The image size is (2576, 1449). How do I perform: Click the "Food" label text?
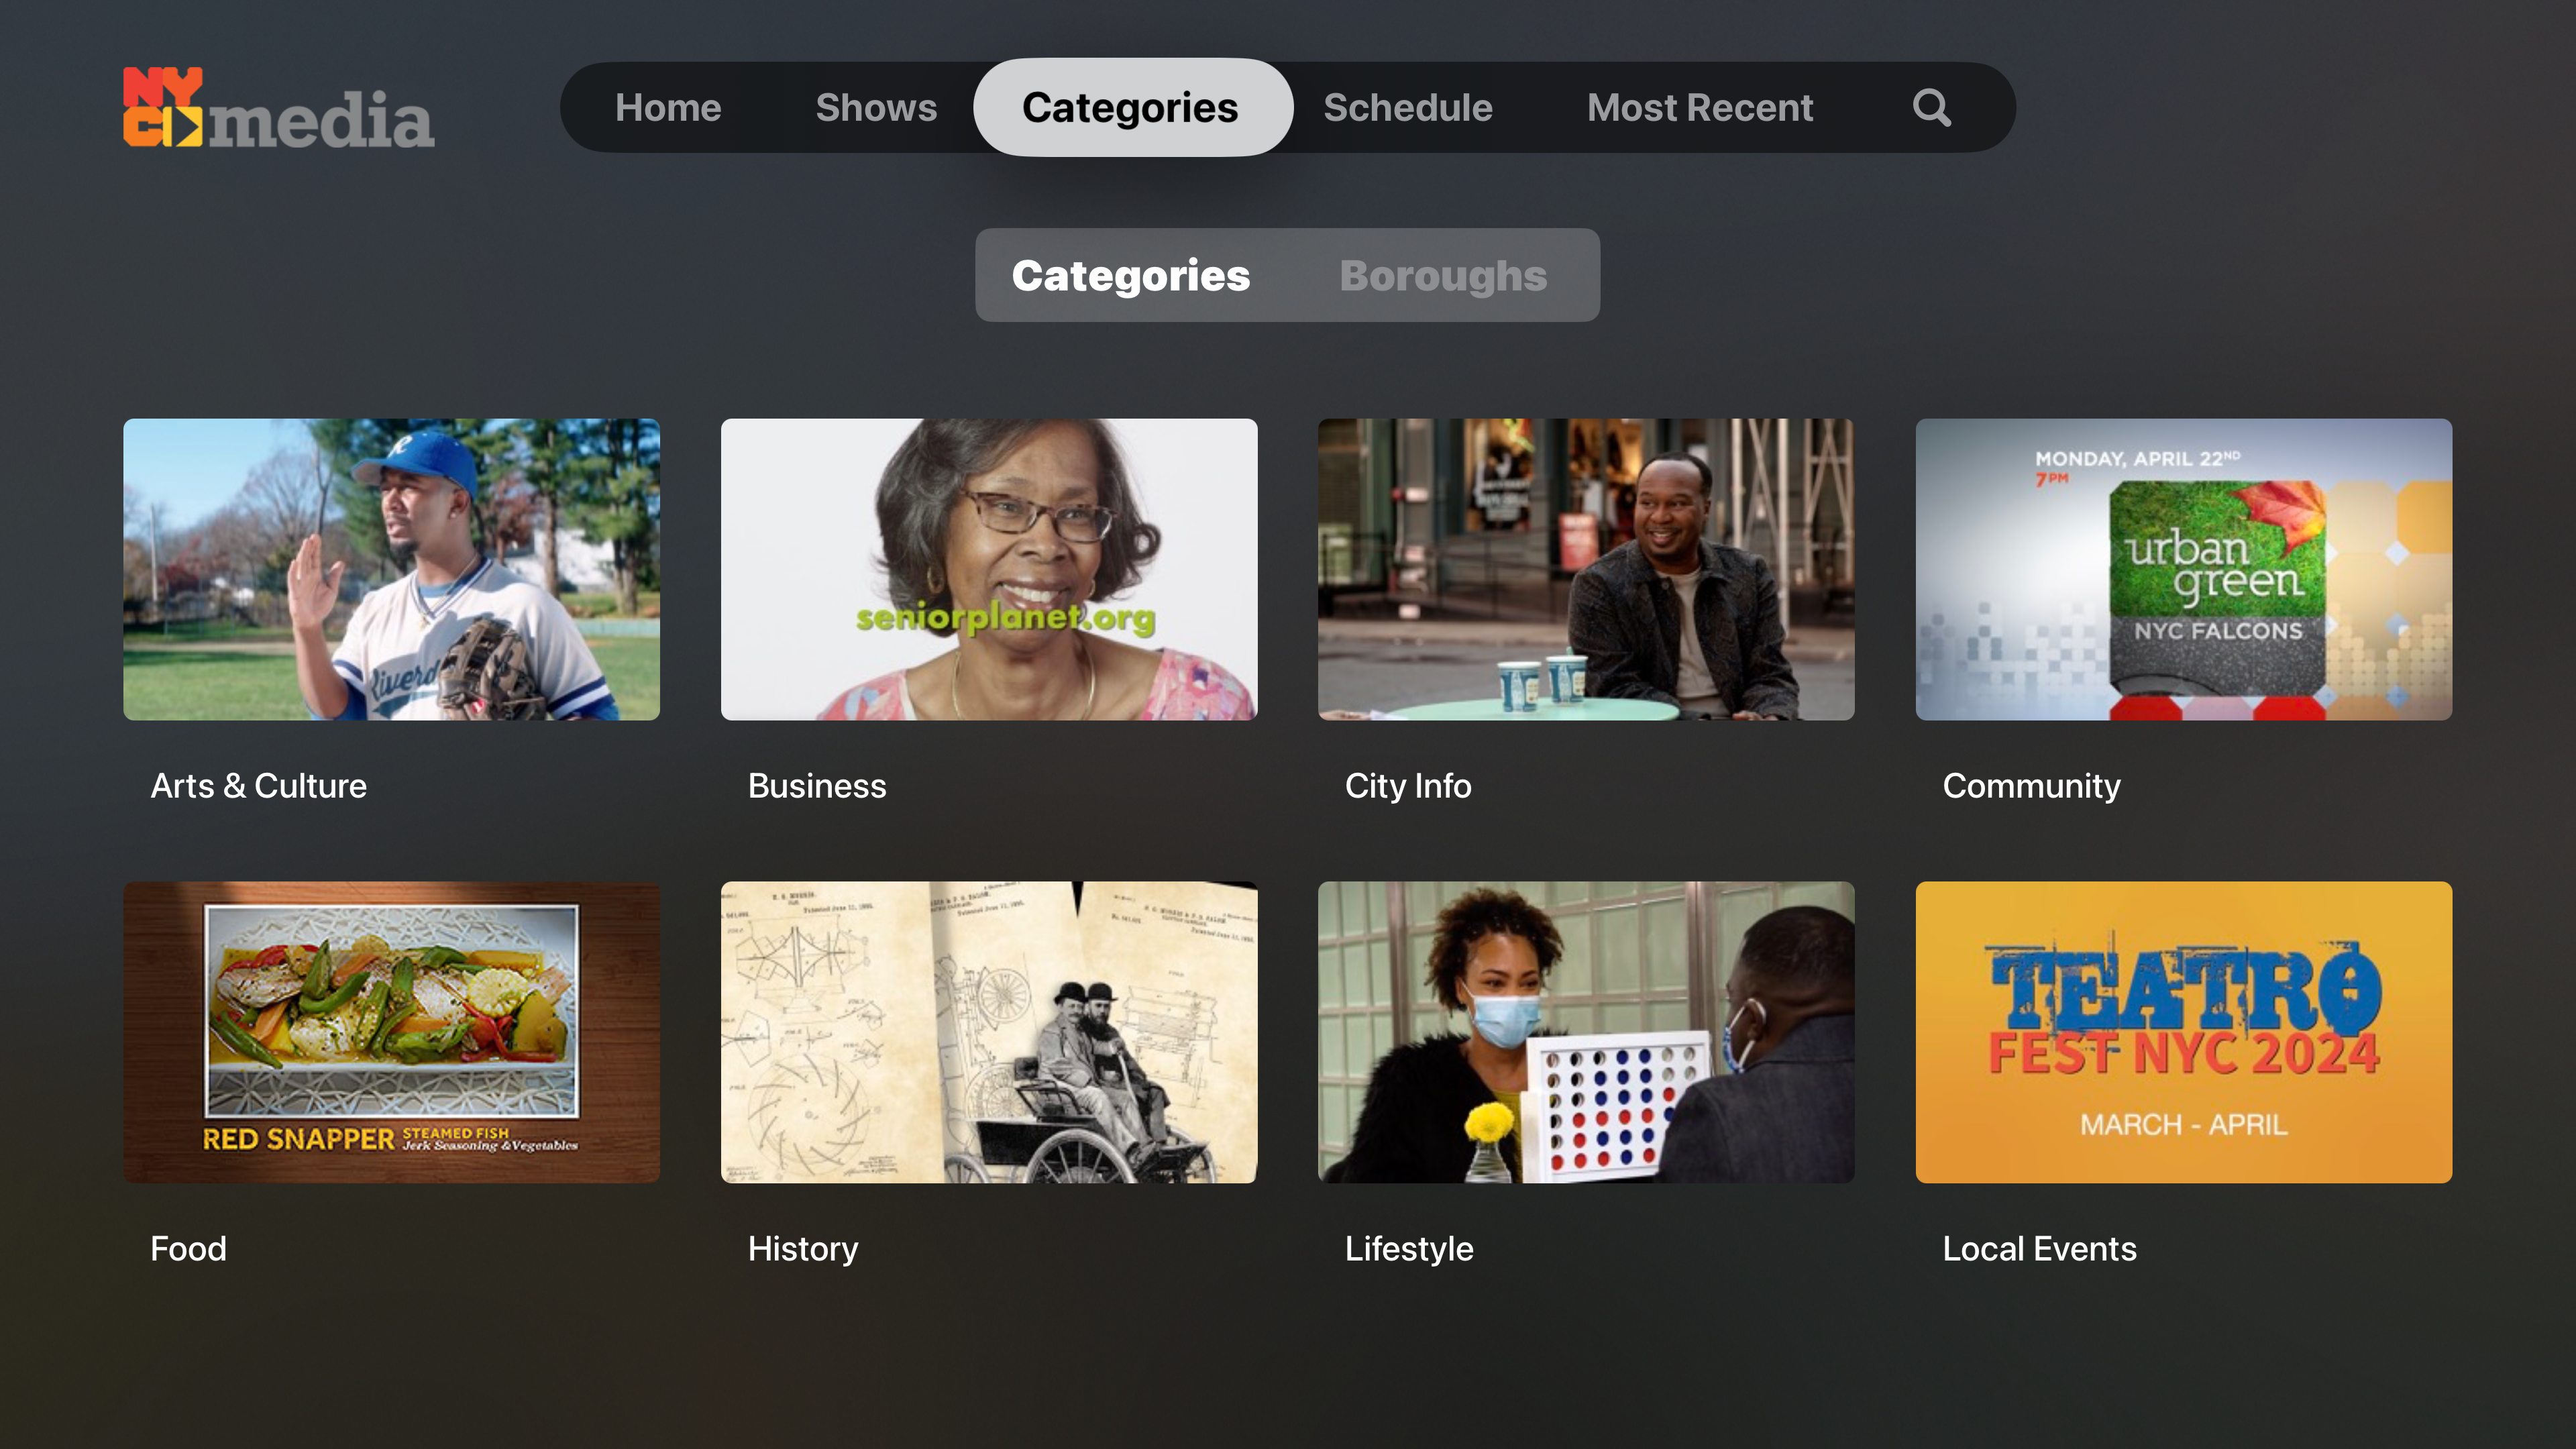click(188, 1249)
